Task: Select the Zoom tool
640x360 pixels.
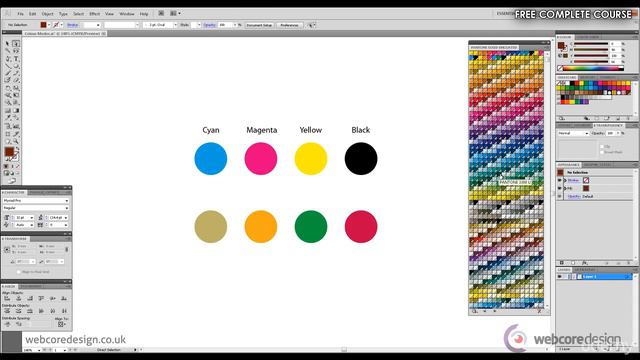Action: 16,141
